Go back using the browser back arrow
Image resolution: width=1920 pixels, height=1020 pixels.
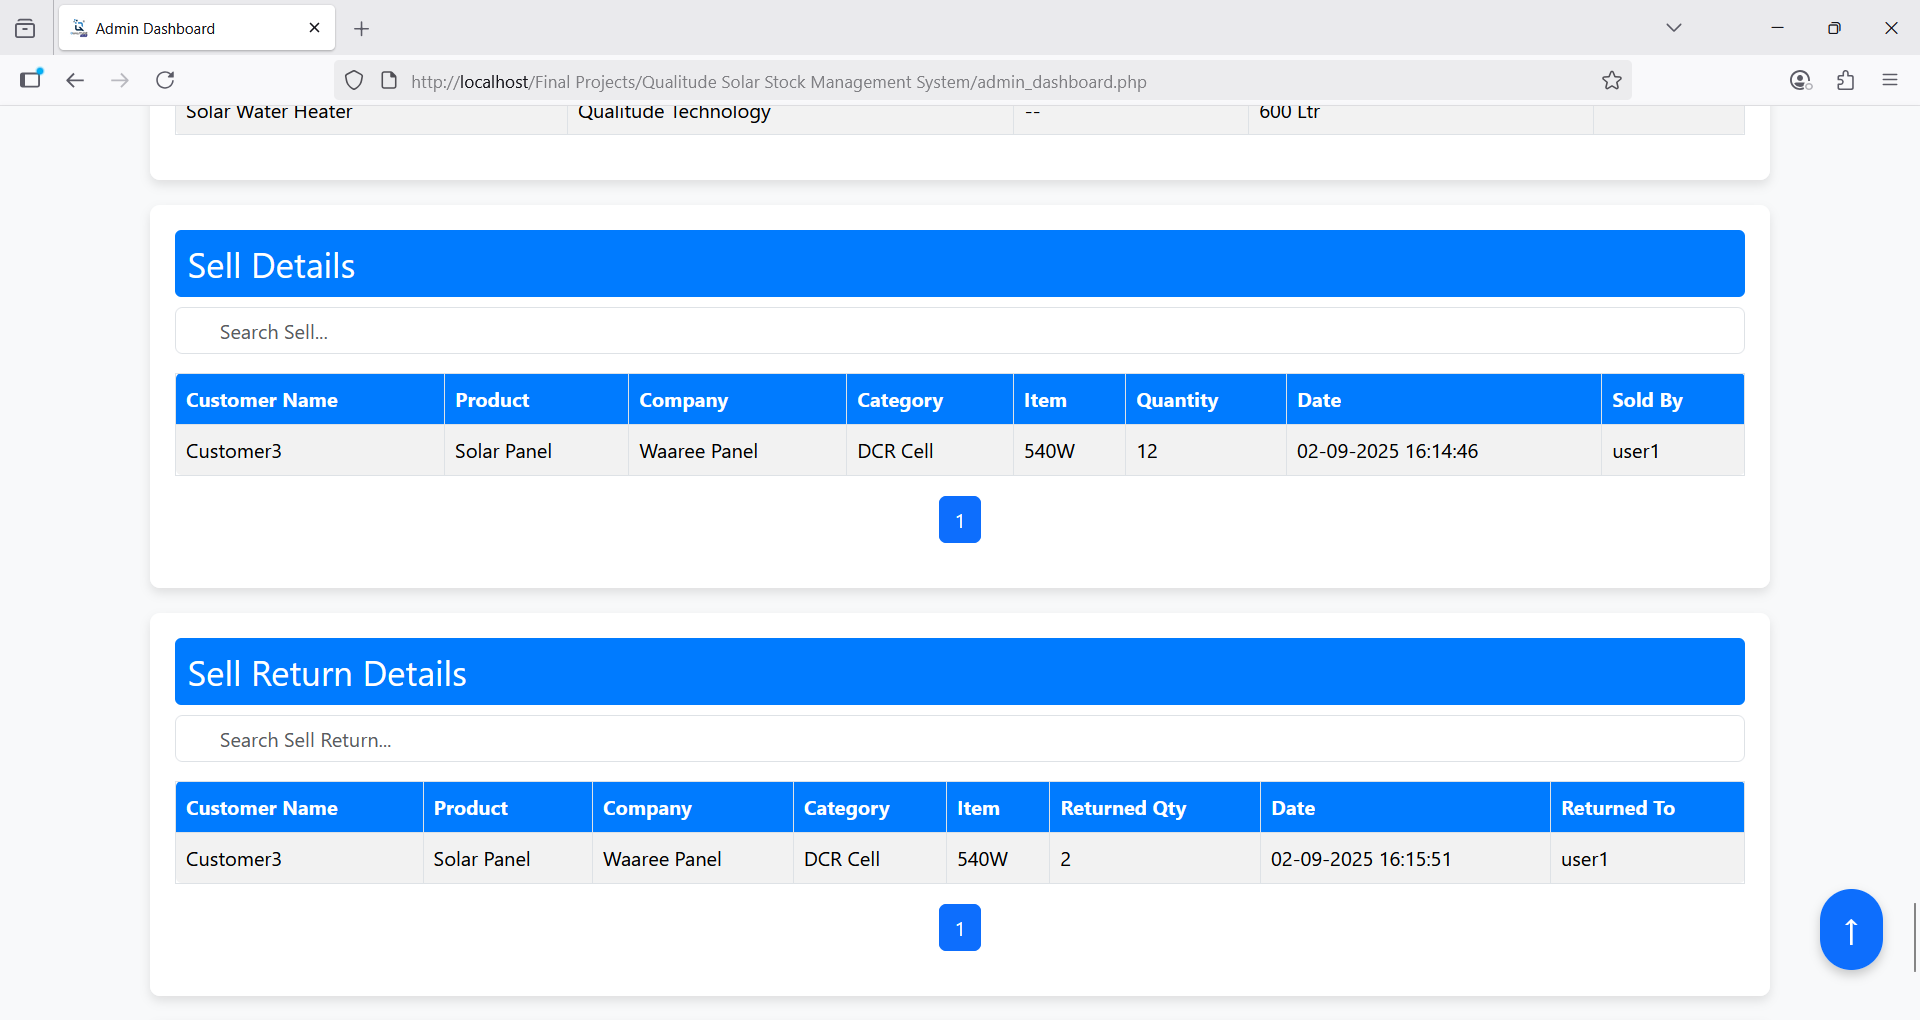(x=75, y=80)
